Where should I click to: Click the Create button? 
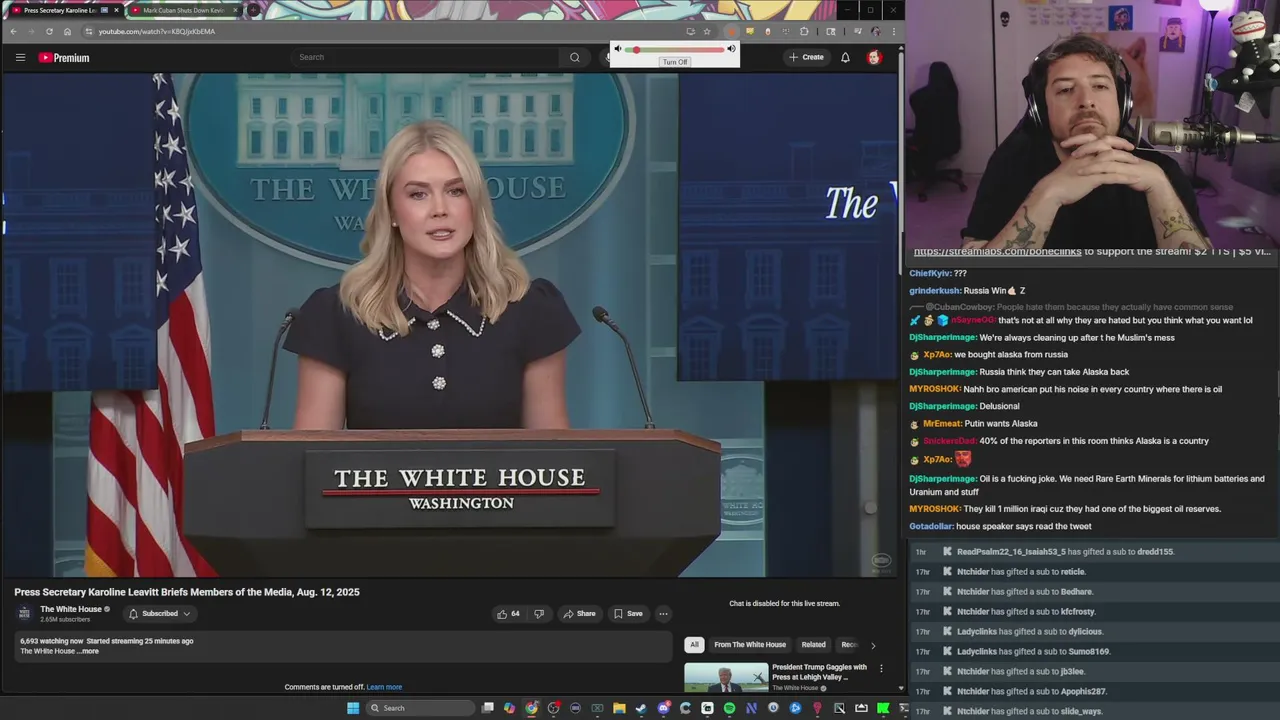[806, 57]
